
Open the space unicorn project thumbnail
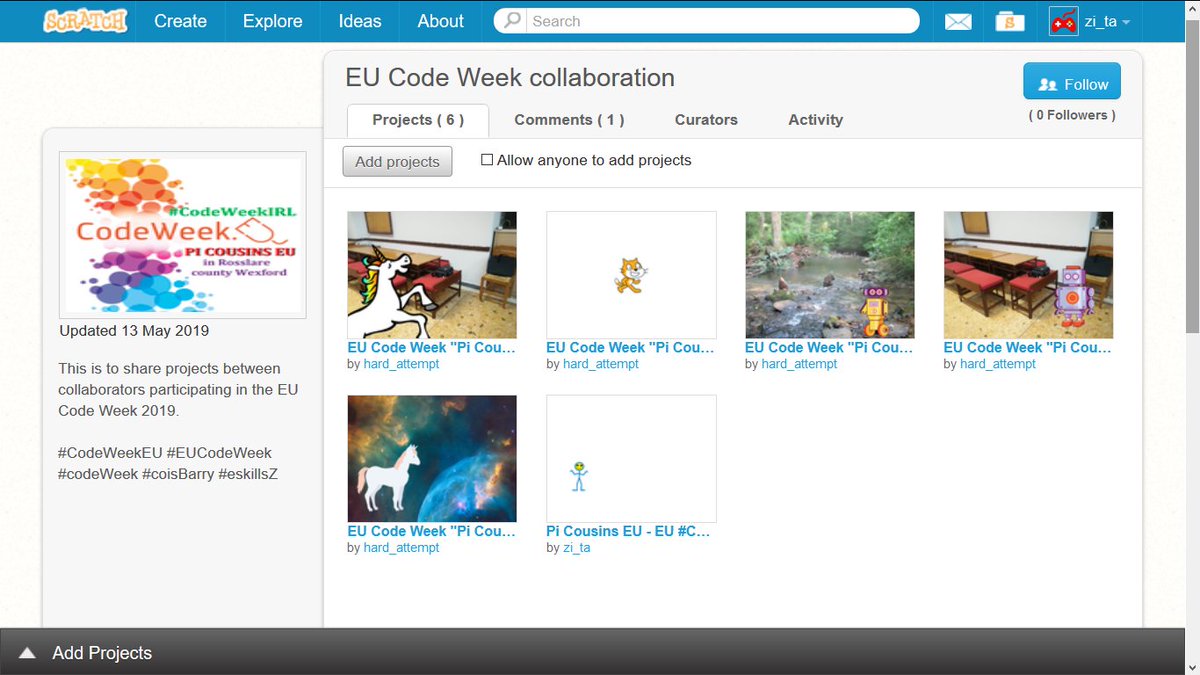[432, 459]
